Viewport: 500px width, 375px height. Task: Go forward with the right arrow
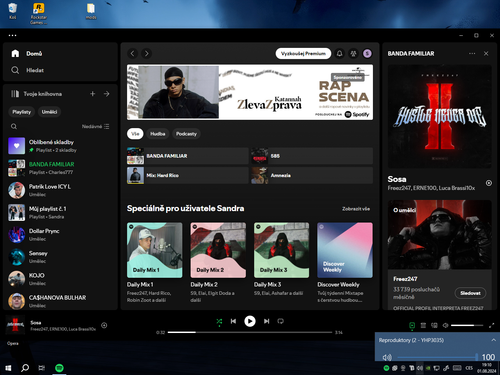pos(146,53)
